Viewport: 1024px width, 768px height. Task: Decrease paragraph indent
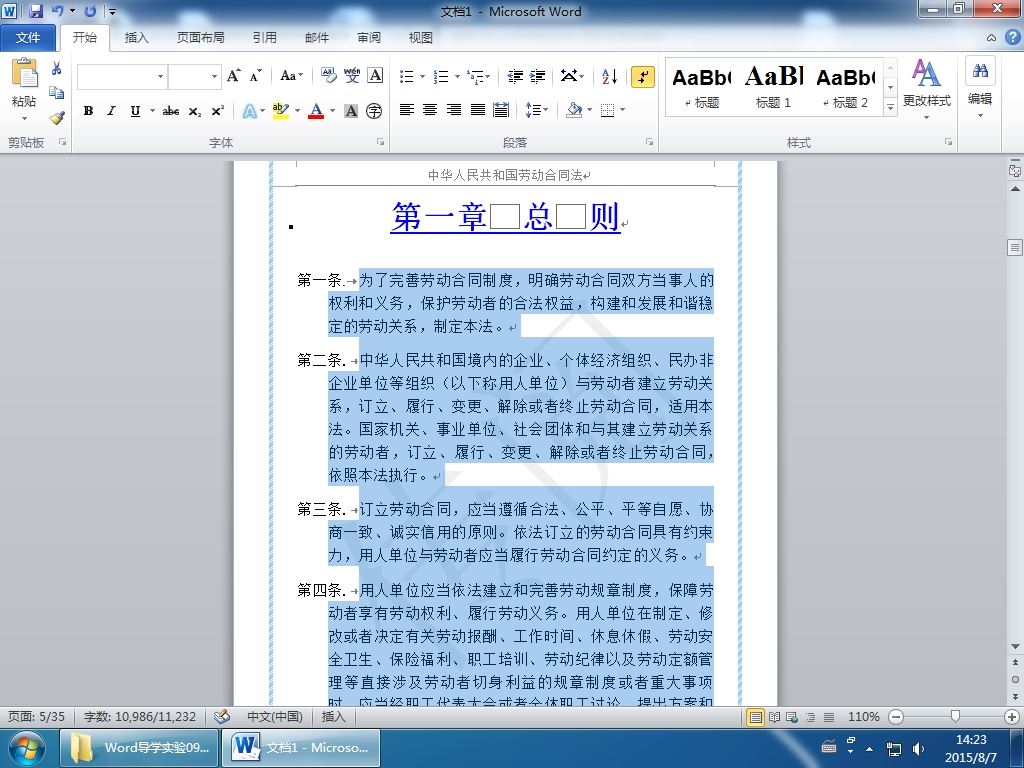(x=515, y=76)
